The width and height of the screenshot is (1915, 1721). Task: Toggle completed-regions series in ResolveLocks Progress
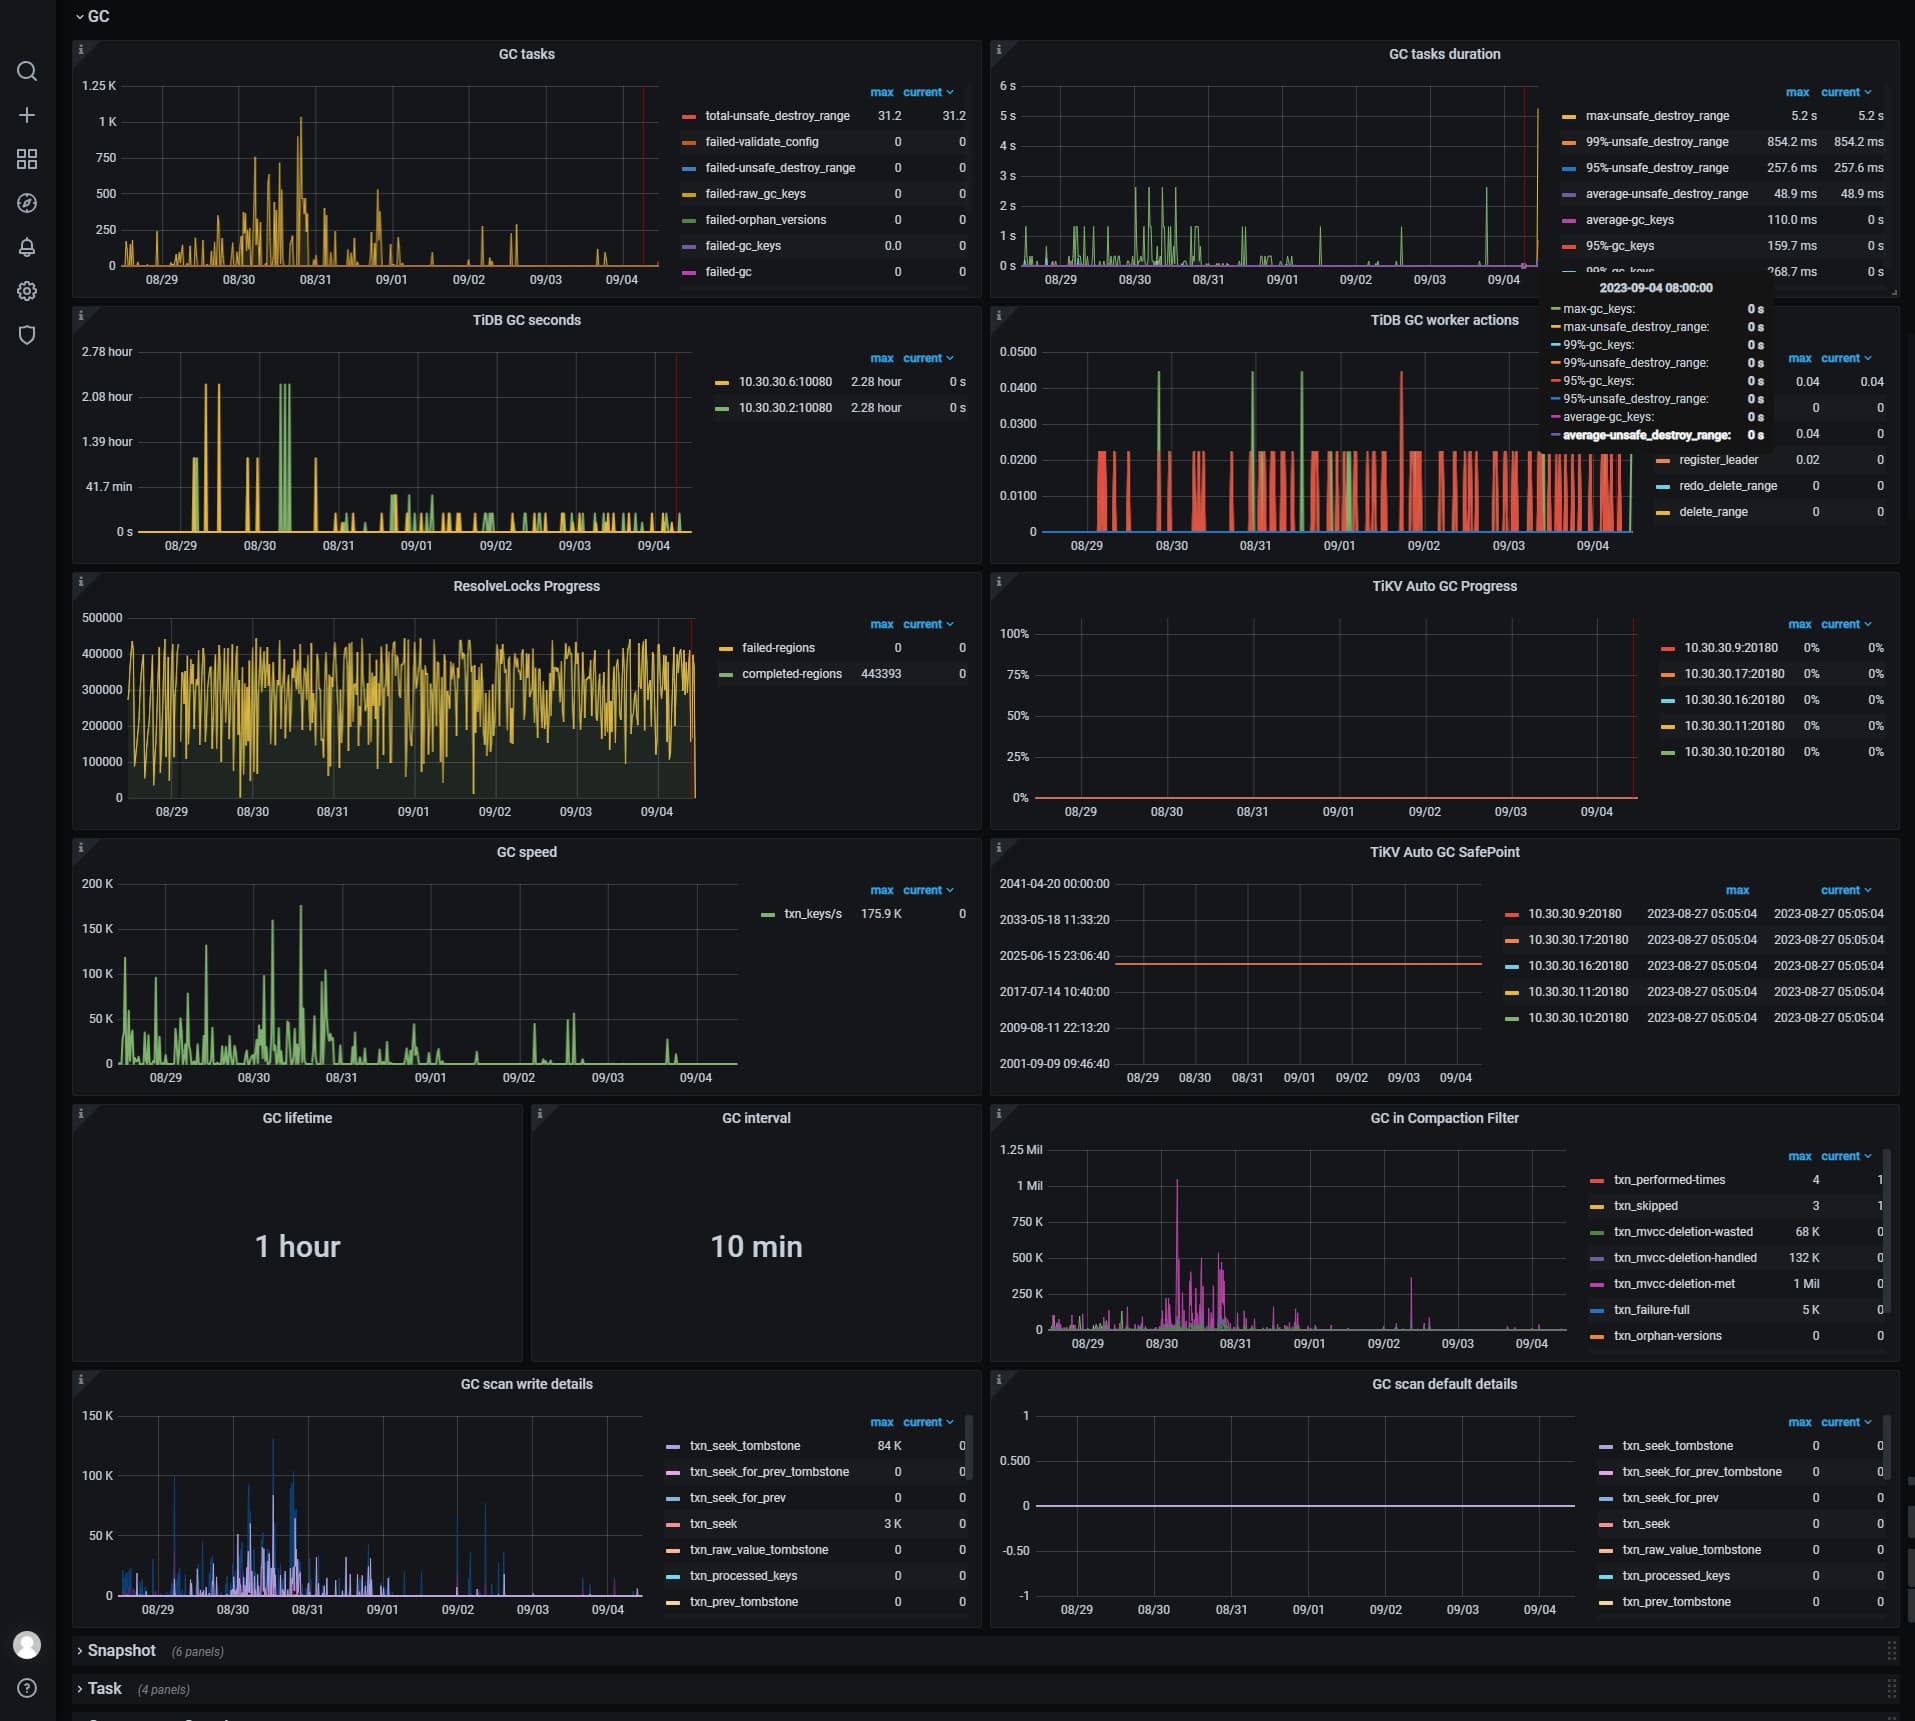[791, 674]
